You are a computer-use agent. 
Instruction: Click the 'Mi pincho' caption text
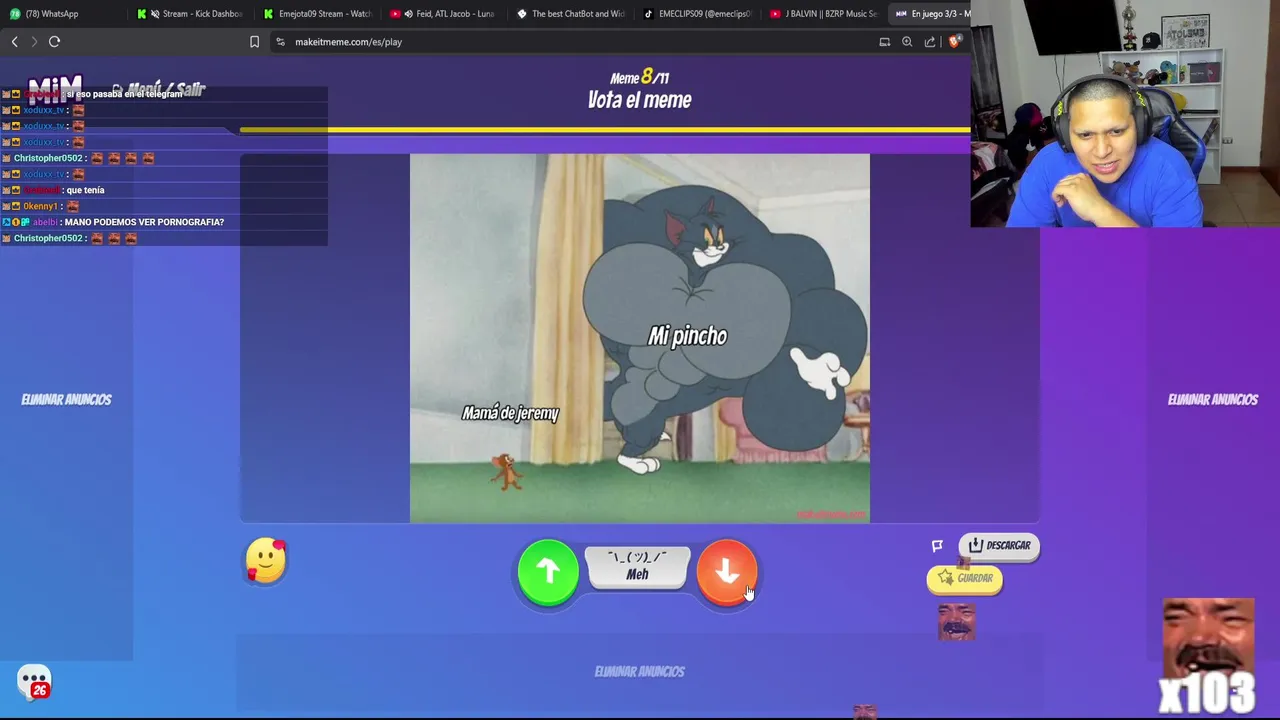click(687, 336)
